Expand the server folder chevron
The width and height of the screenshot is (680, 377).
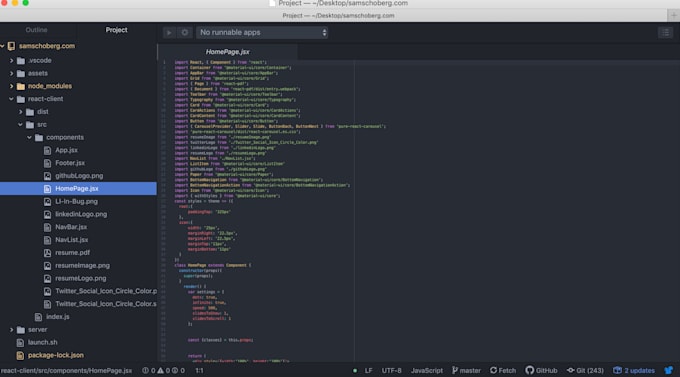click(12, 330)
